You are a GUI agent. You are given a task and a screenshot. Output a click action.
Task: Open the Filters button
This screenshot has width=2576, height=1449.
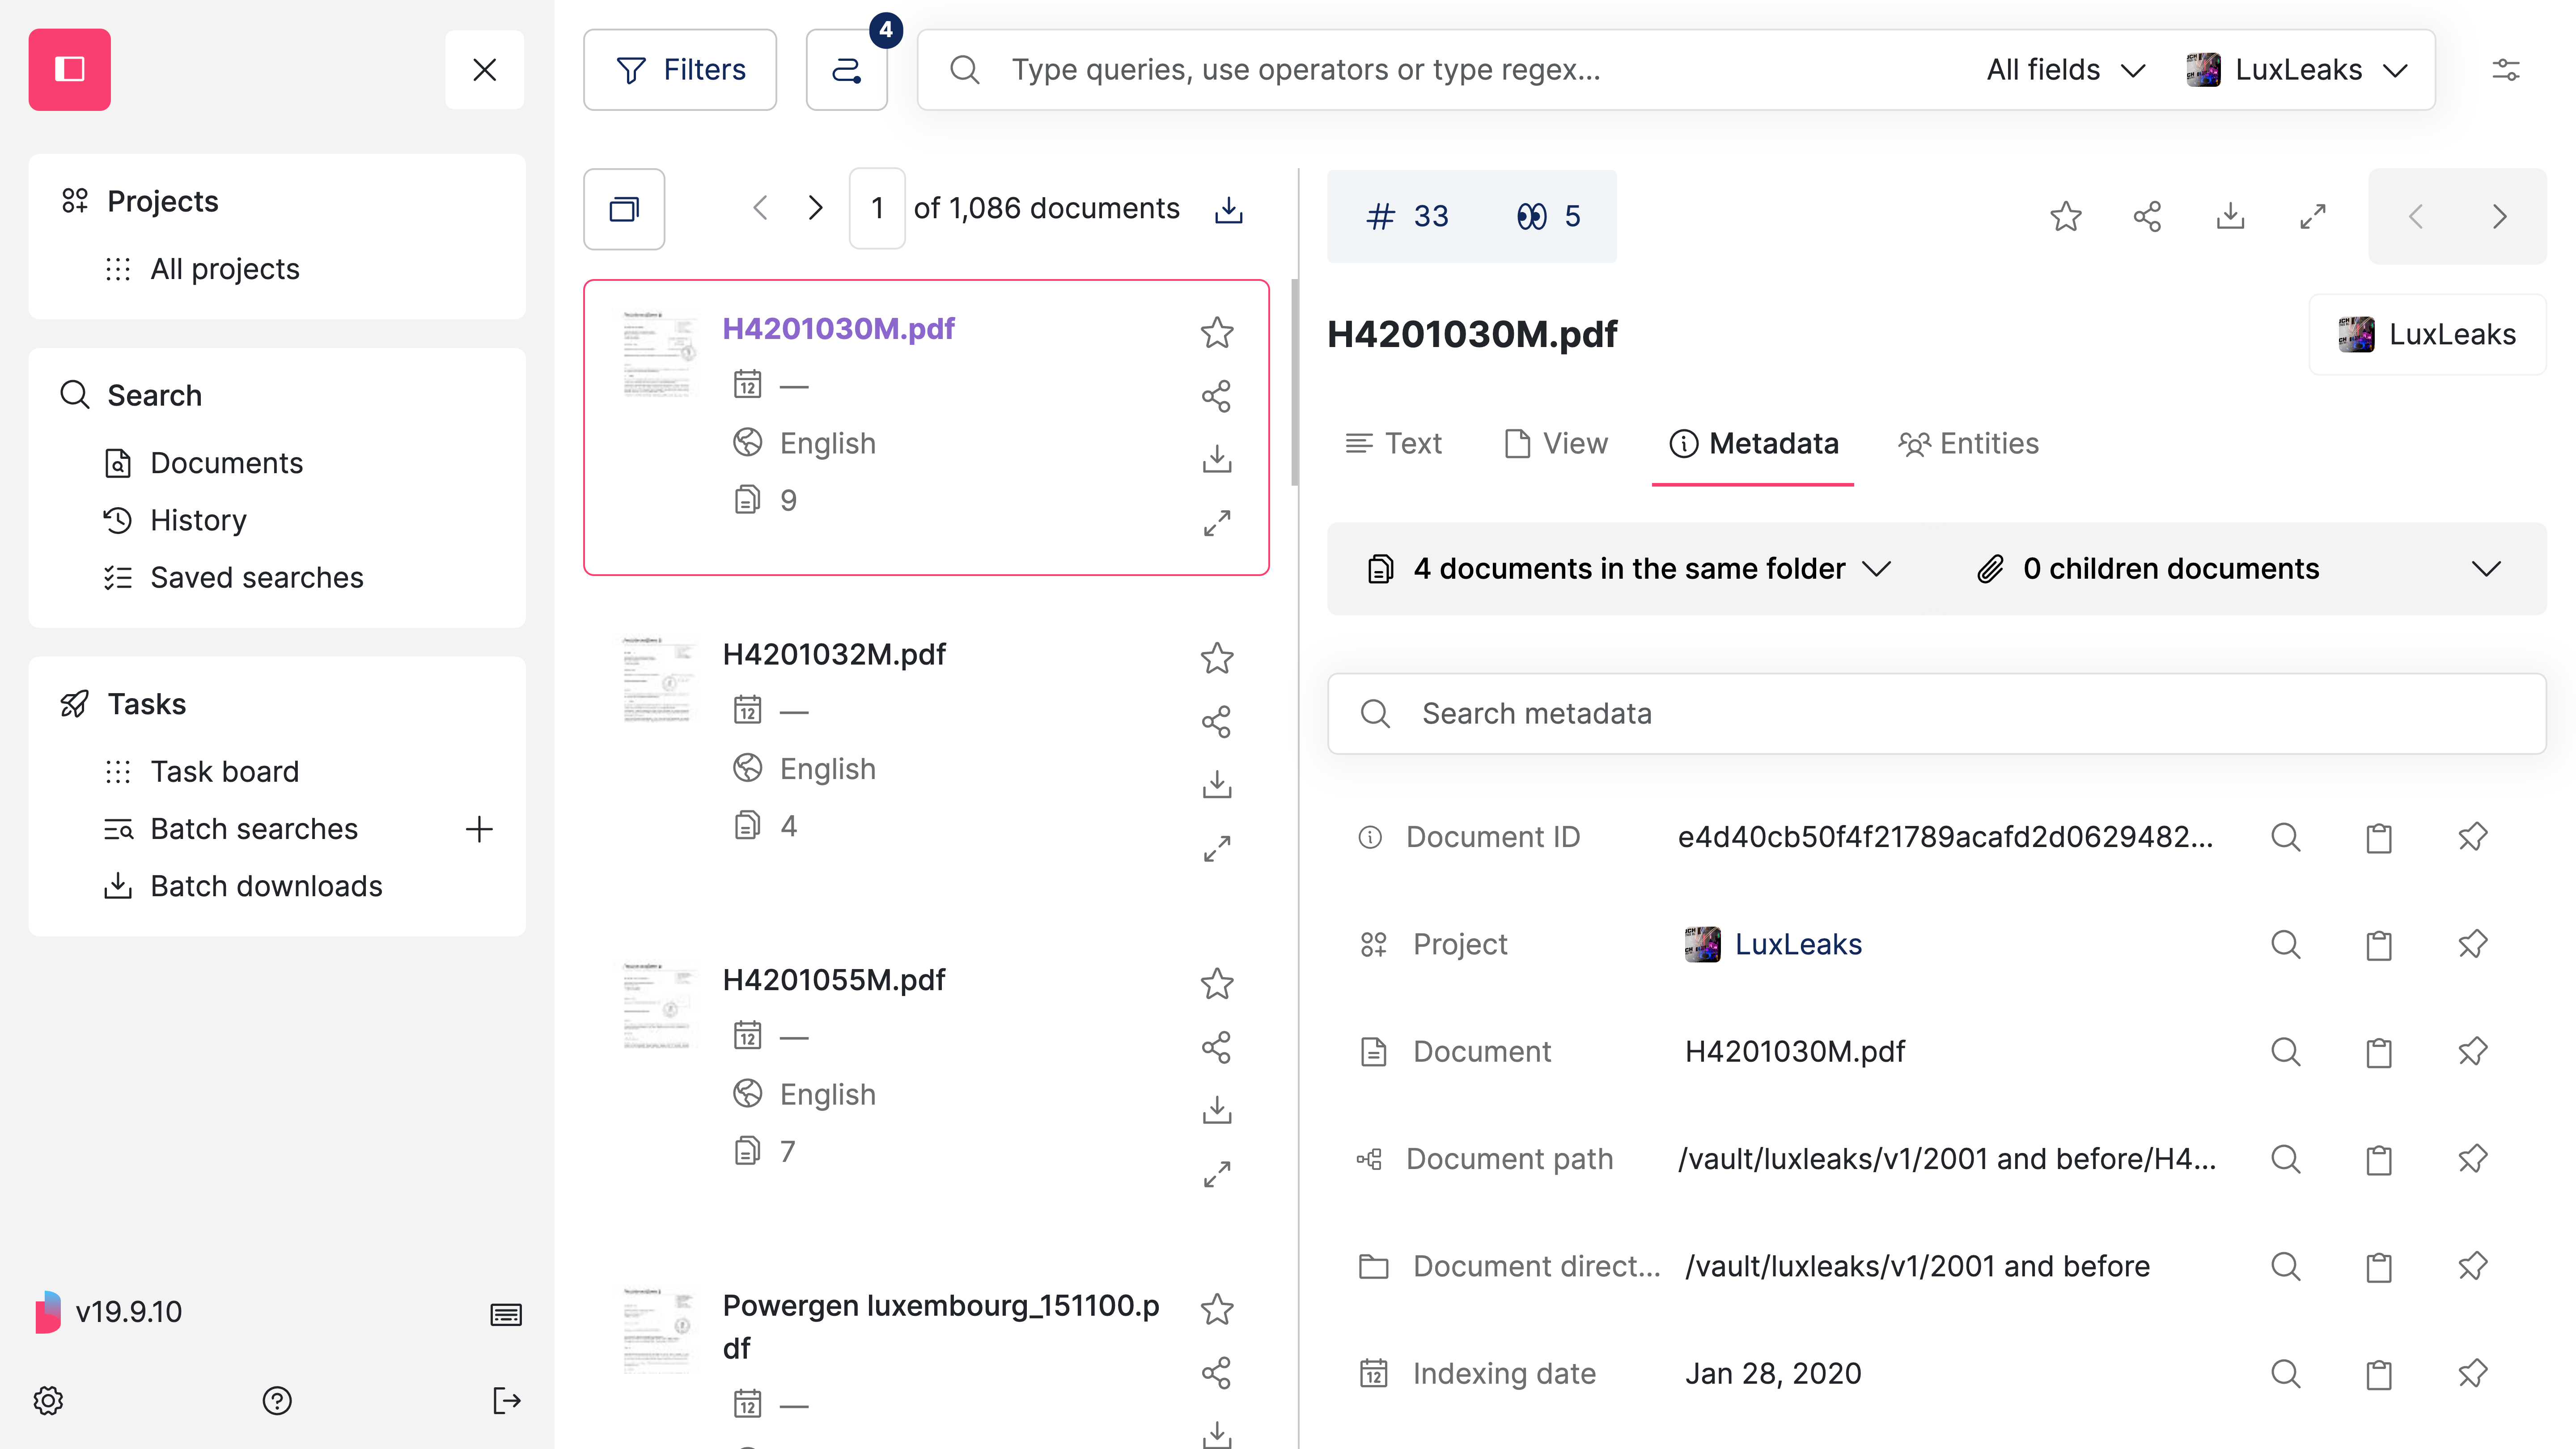(x=680, y=70)
